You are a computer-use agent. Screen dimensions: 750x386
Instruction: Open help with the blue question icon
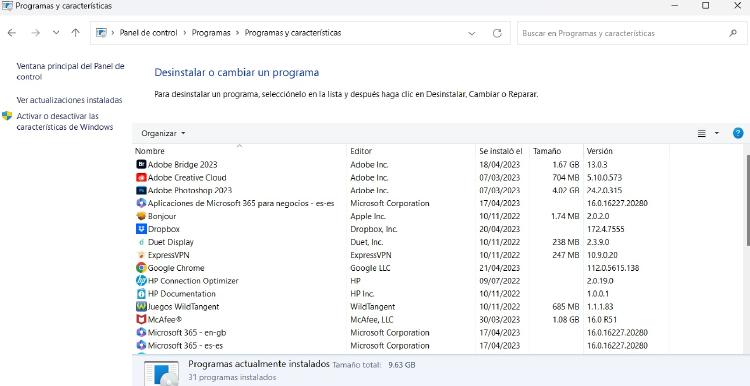pos(738,133)
